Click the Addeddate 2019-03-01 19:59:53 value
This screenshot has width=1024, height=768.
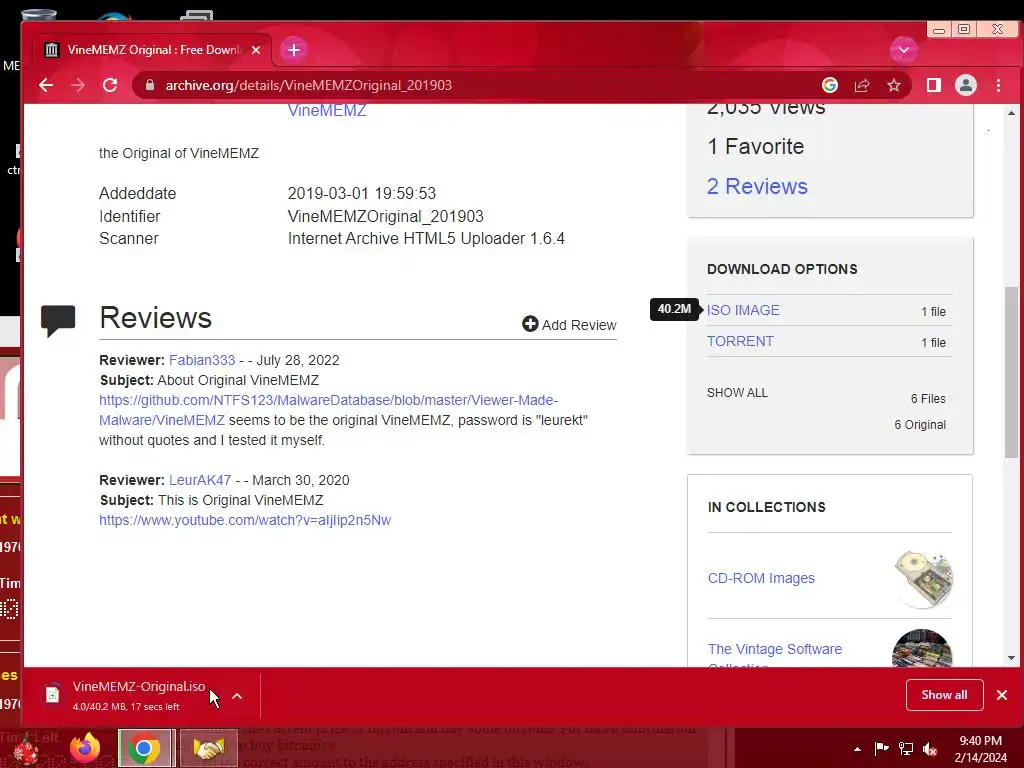coord(362,193)
